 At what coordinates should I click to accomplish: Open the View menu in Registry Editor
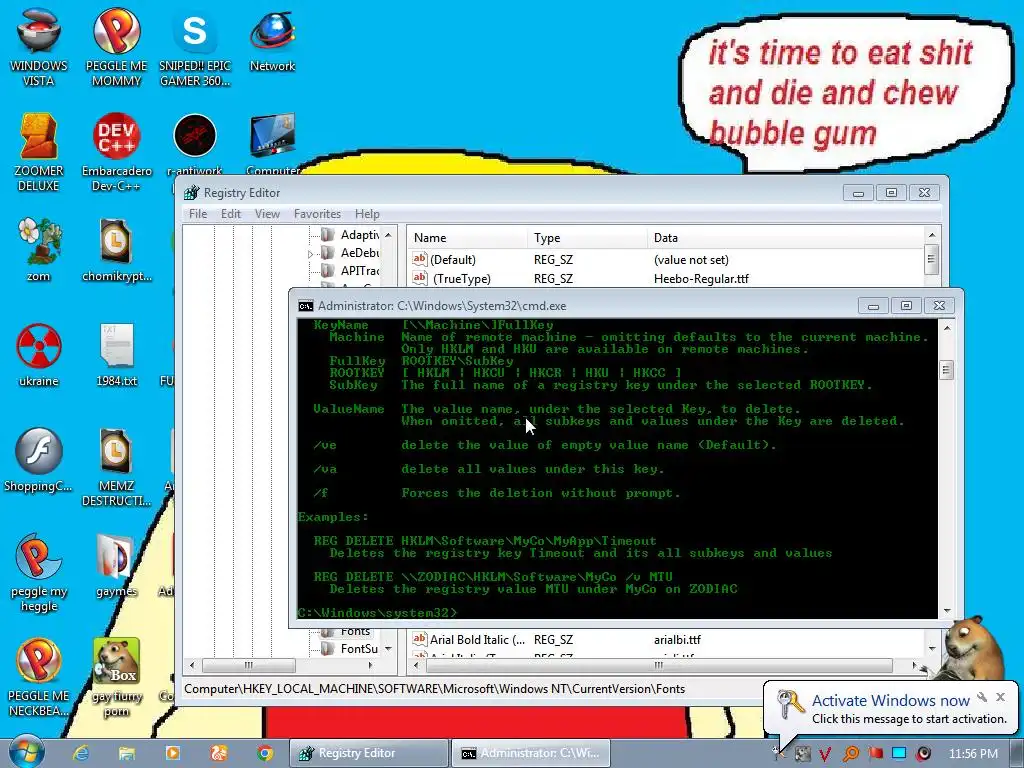pyautogui.click(x=267, y=214)
